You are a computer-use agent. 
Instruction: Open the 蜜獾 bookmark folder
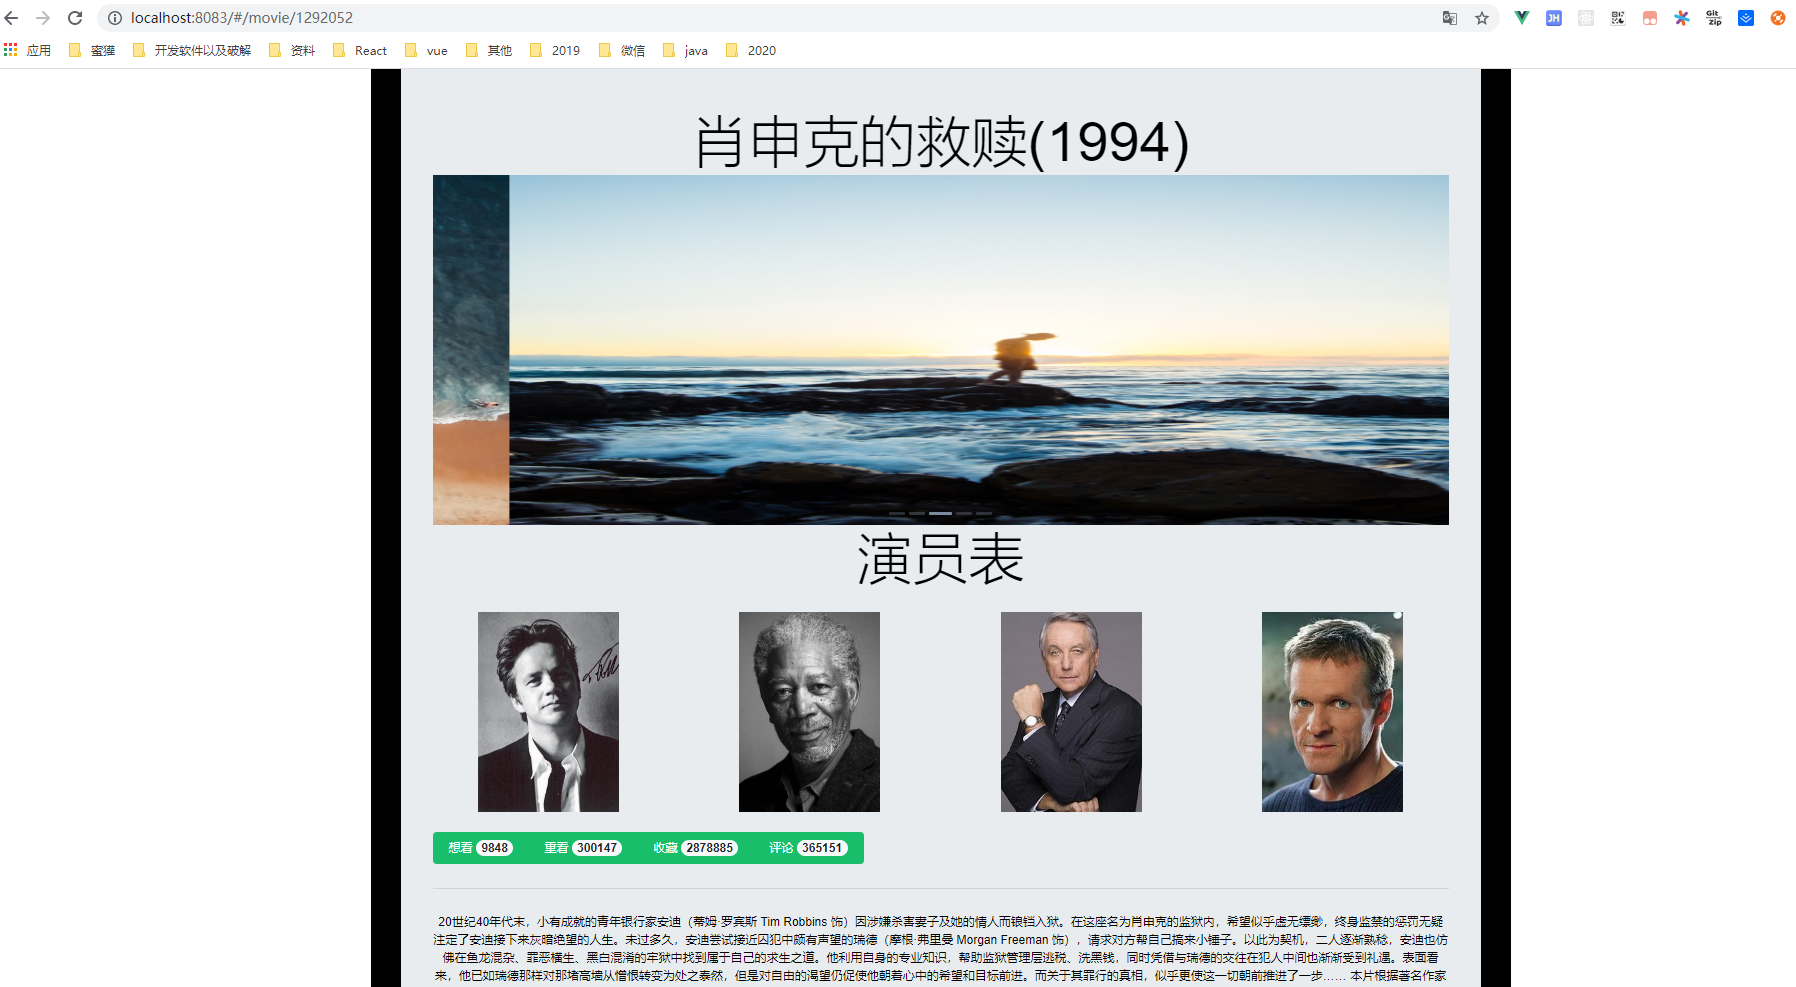point(92,50)
